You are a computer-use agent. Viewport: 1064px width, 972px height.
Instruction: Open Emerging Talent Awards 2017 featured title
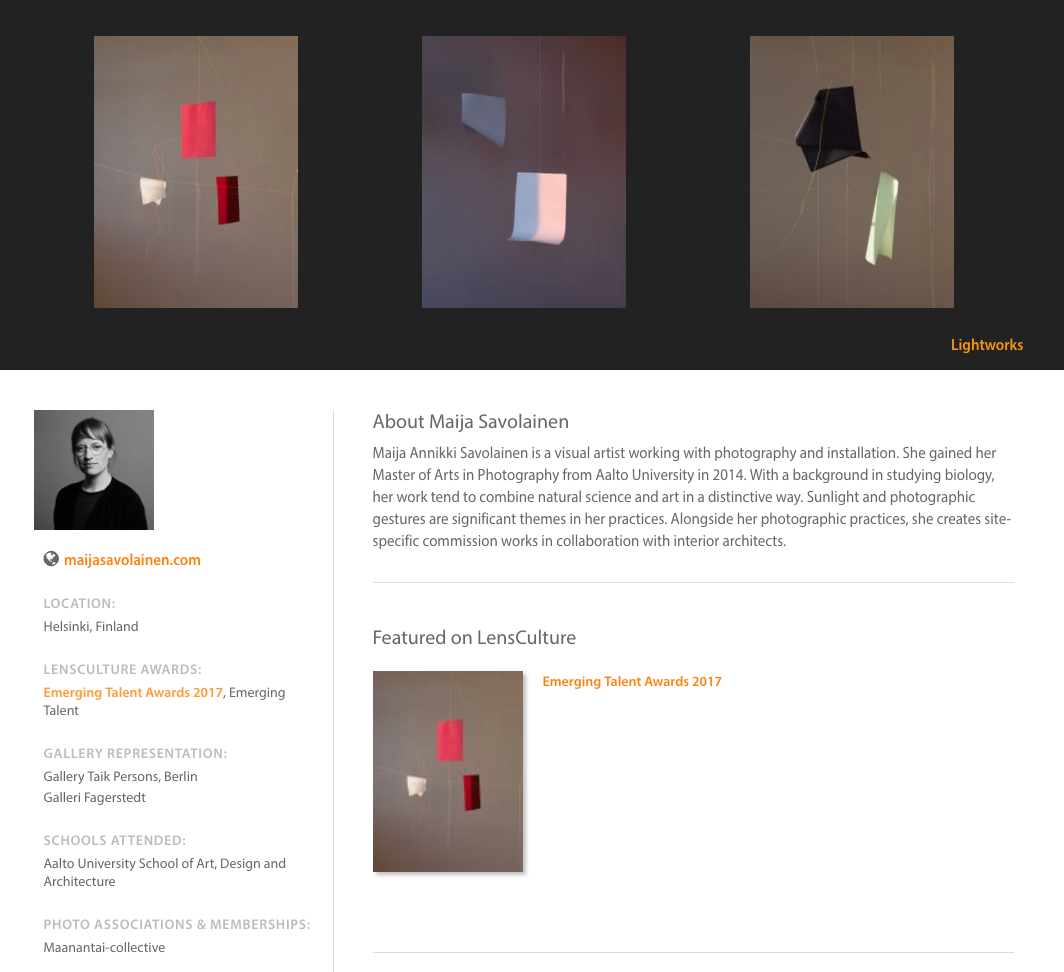[x=632, y=681]
